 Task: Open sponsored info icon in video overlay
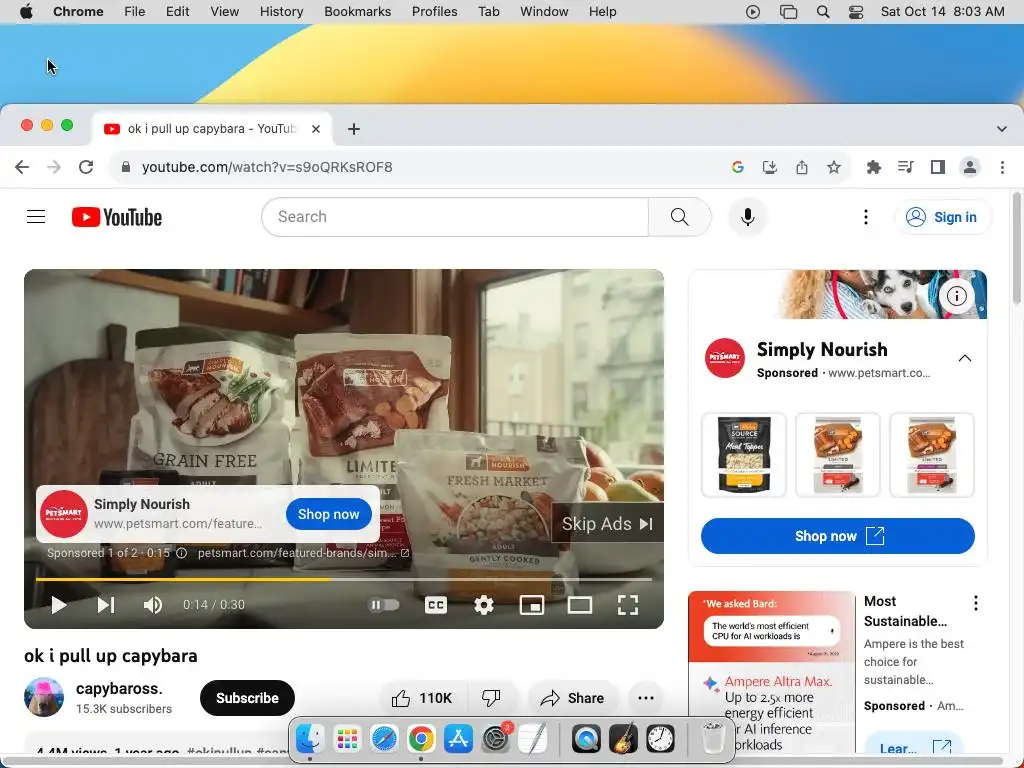182,552
